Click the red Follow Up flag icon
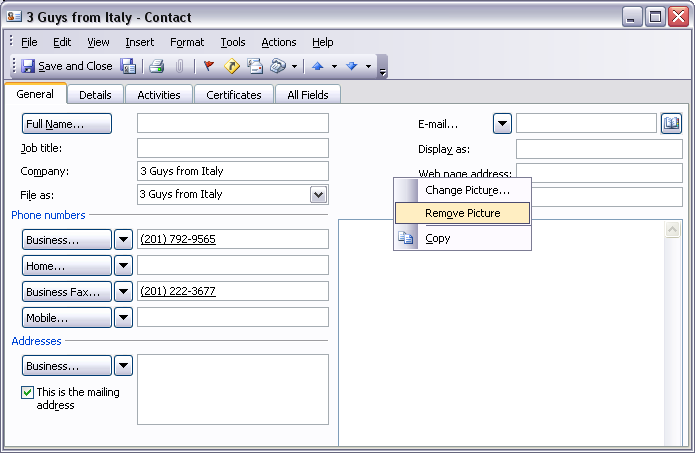Image resolution: width=695 pixels, height=453 pixels. click(x=209, y=66)
